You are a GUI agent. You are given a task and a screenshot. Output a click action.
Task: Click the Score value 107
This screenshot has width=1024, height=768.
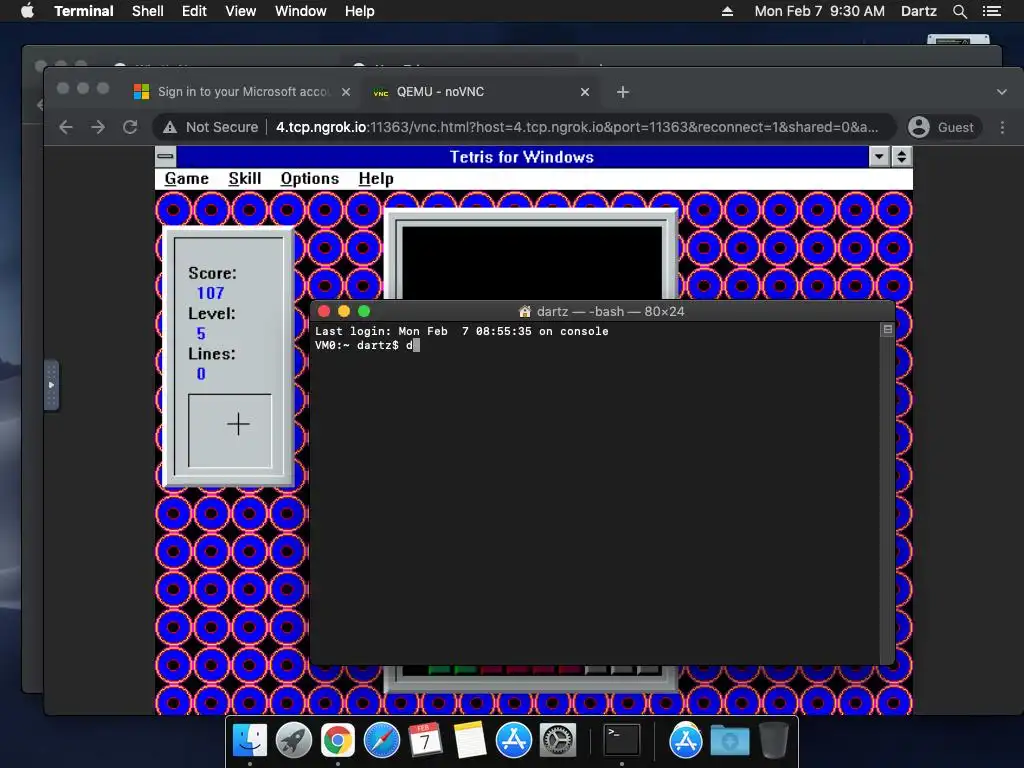click(210, 293)
